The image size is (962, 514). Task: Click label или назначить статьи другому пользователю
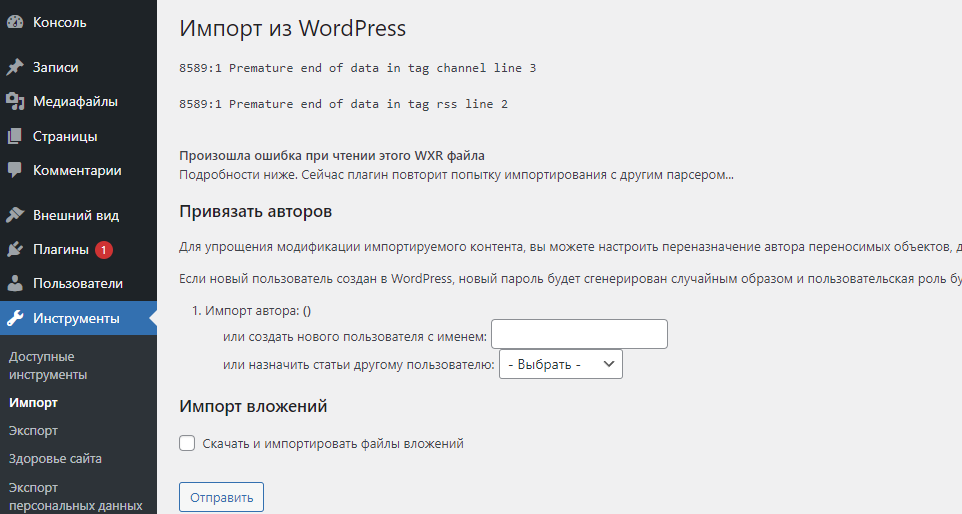point(358,365)
